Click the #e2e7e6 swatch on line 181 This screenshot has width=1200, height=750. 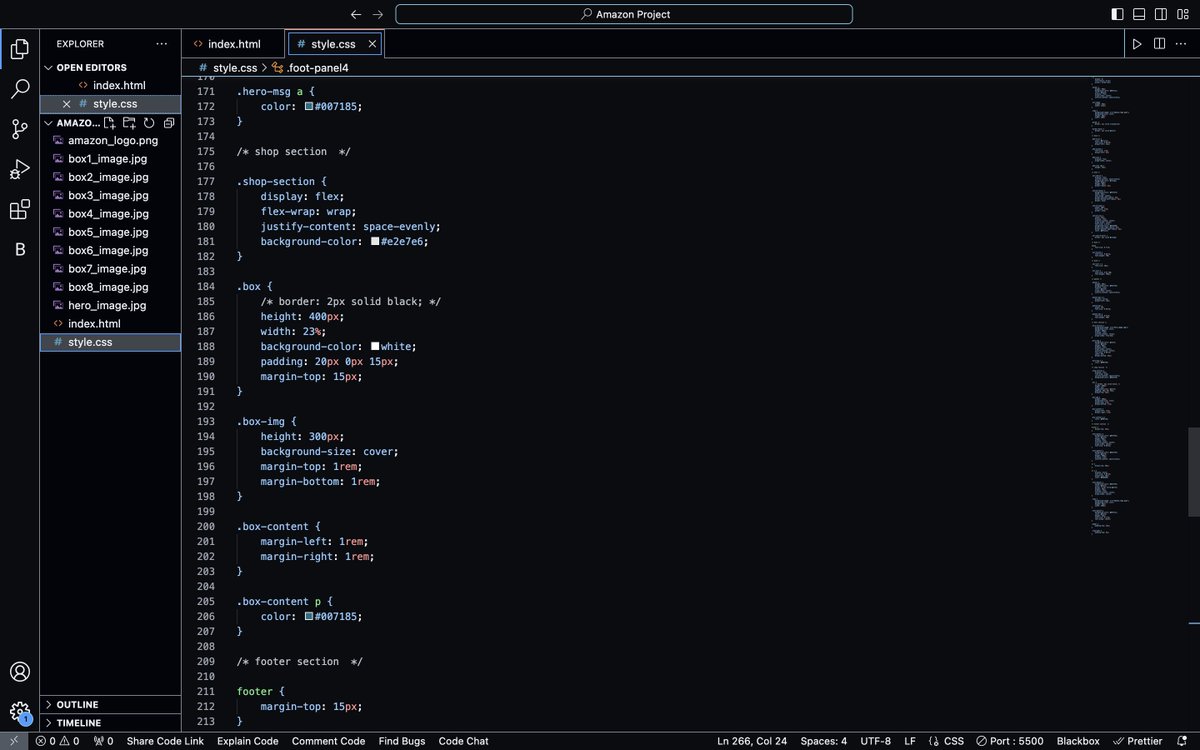375,241
